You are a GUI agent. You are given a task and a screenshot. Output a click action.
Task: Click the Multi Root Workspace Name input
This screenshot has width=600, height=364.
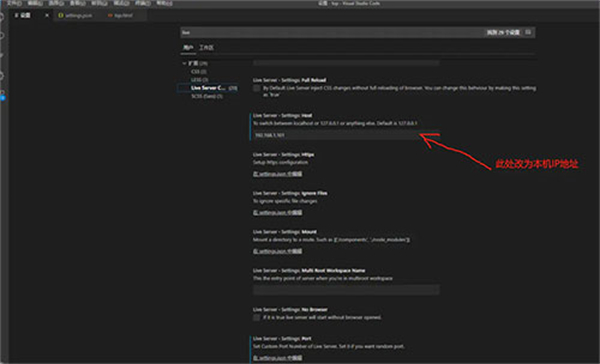pyautogui.click(x=346, y=290)
